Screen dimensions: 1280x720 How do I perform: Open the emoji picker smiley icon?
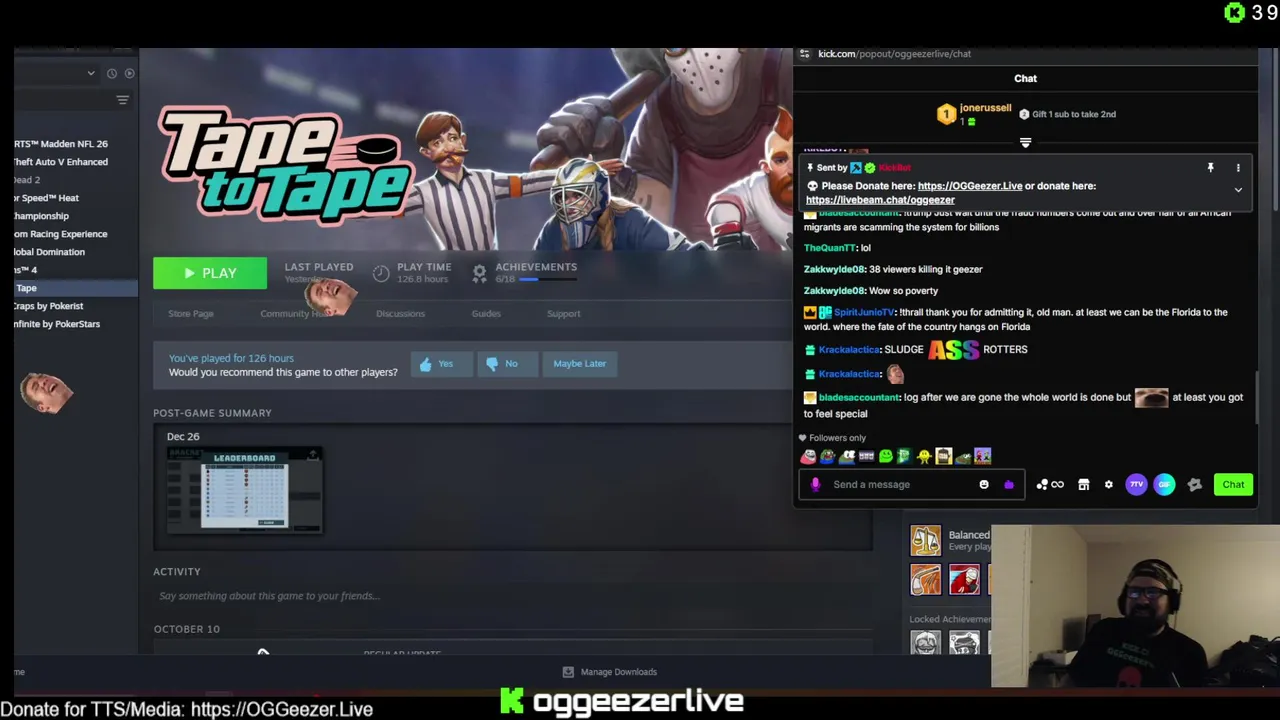point(984,485)
